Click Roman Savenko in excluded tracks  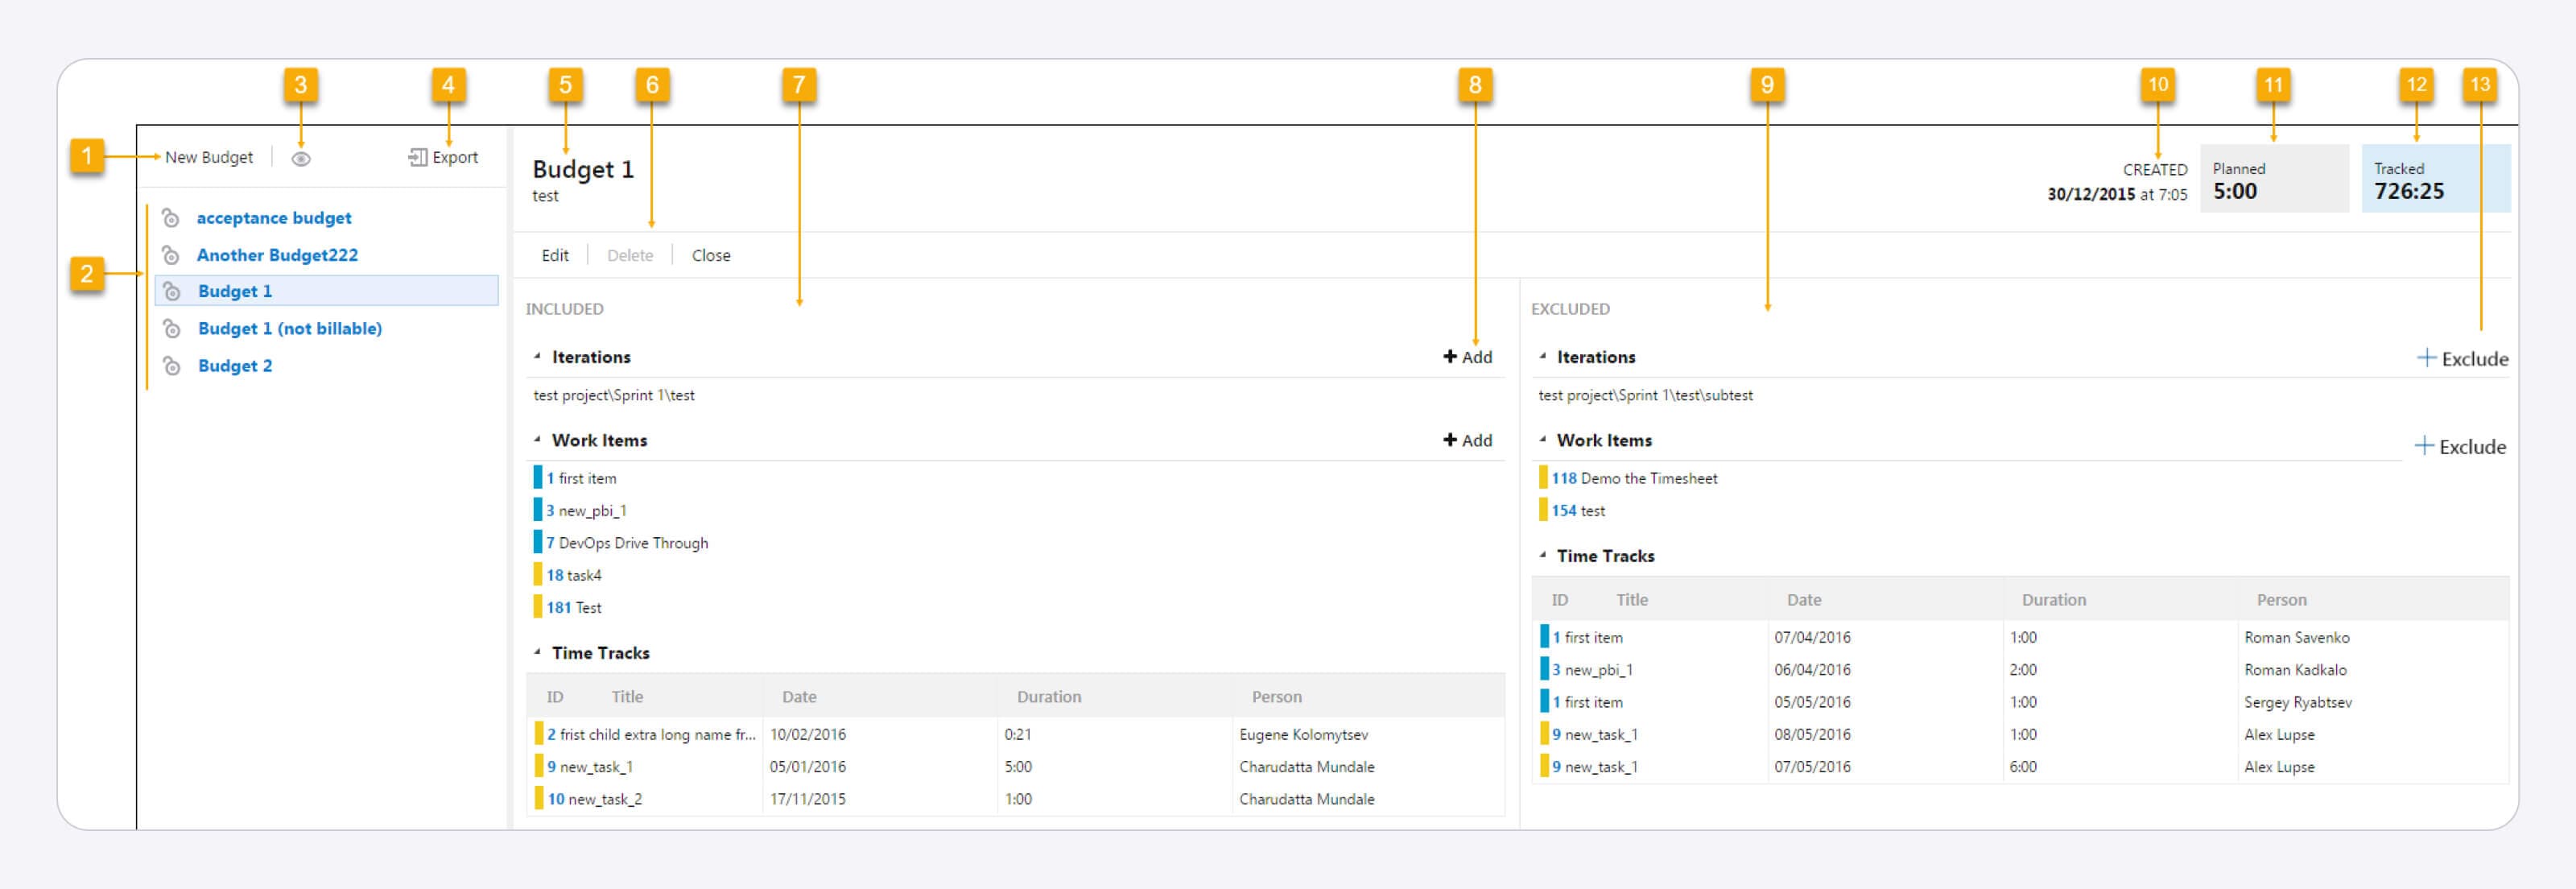[2296, 637]
